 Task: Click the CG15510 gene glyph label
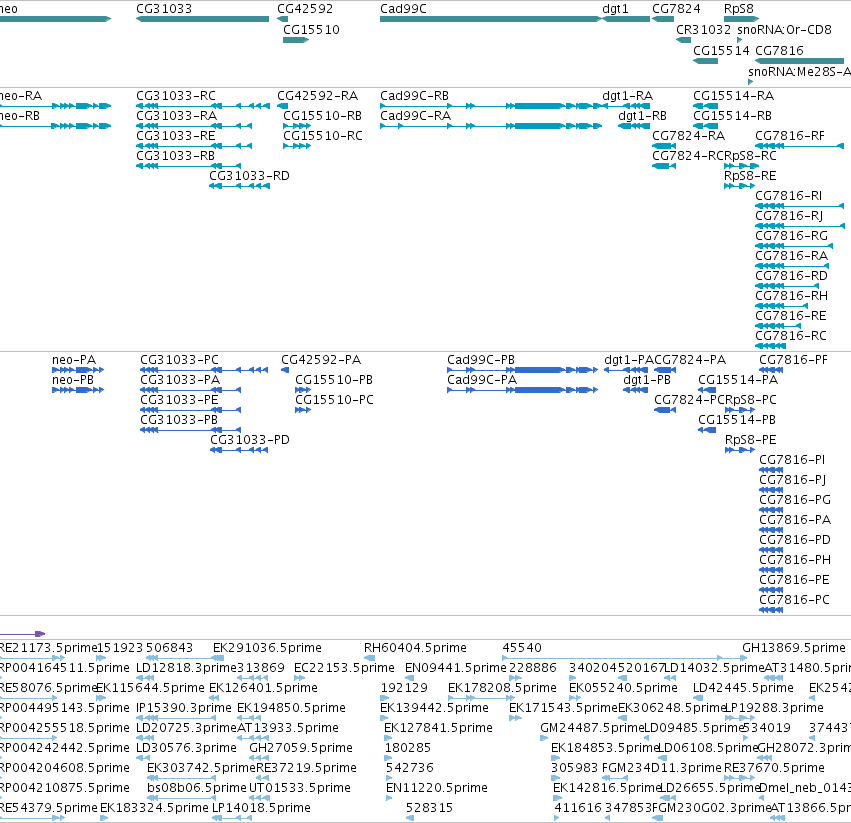click(312, 29)
